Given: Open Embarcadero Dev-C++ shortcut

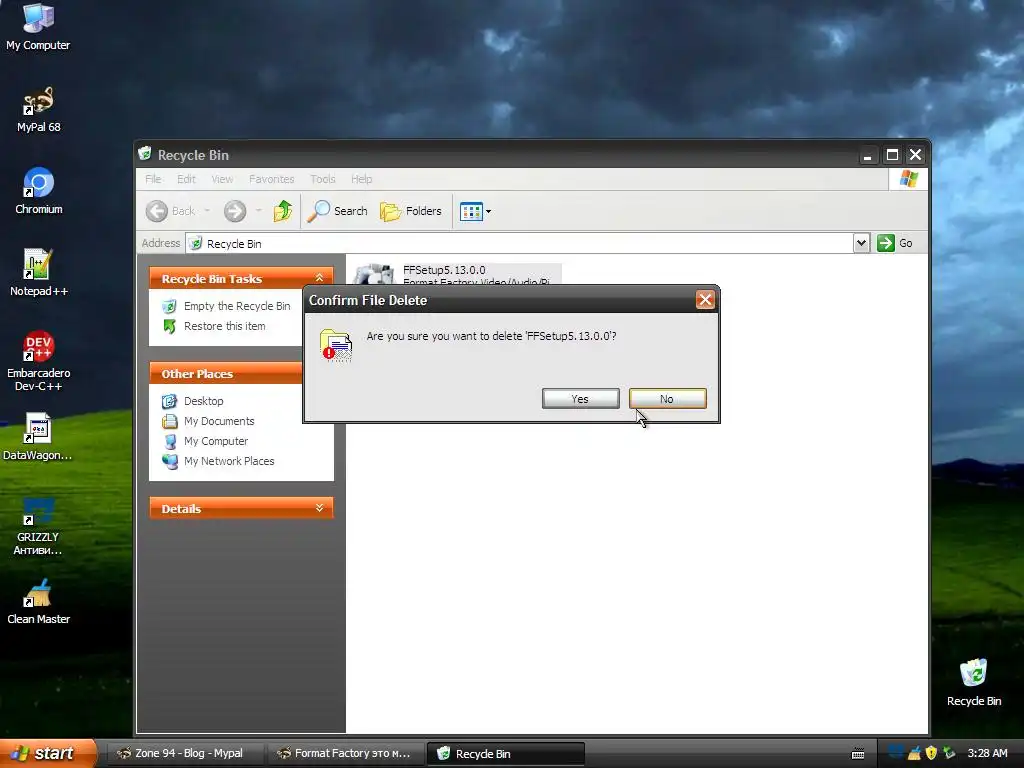Looking at the screenshot, I should coord(38,361).
